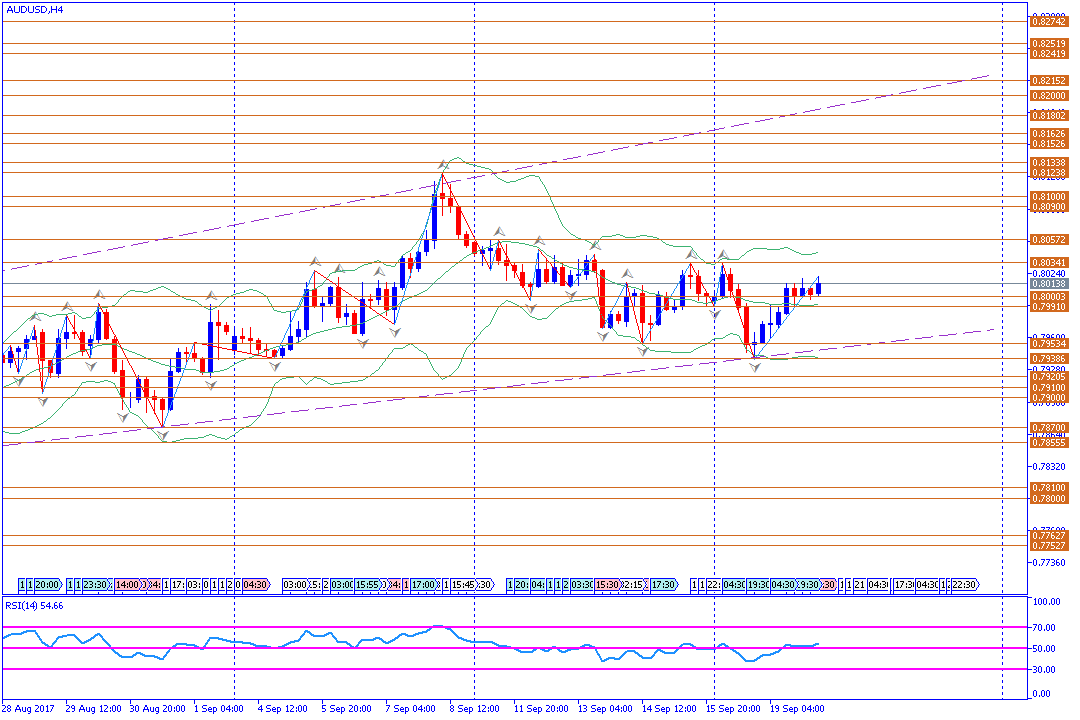Click the 28 Aug 2017 date label
Image resolution: width=1080 pixels, height=720 pixels.
pyautogui.click(x=28, y=708)
